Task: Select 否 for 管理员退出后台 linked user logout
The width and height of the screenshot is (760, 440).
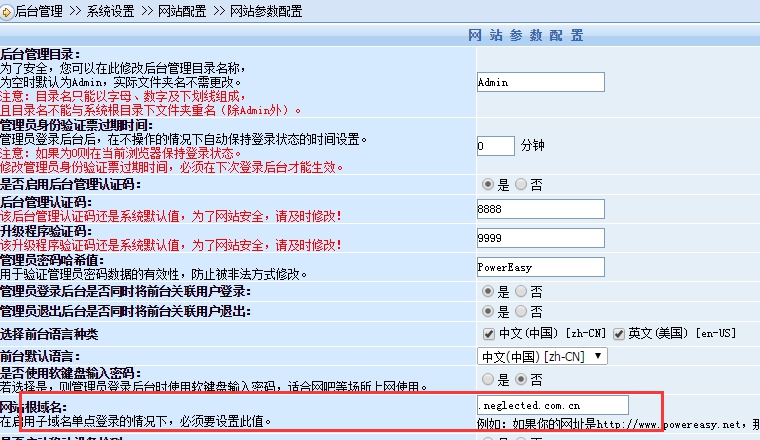Action: pos(521,312)
